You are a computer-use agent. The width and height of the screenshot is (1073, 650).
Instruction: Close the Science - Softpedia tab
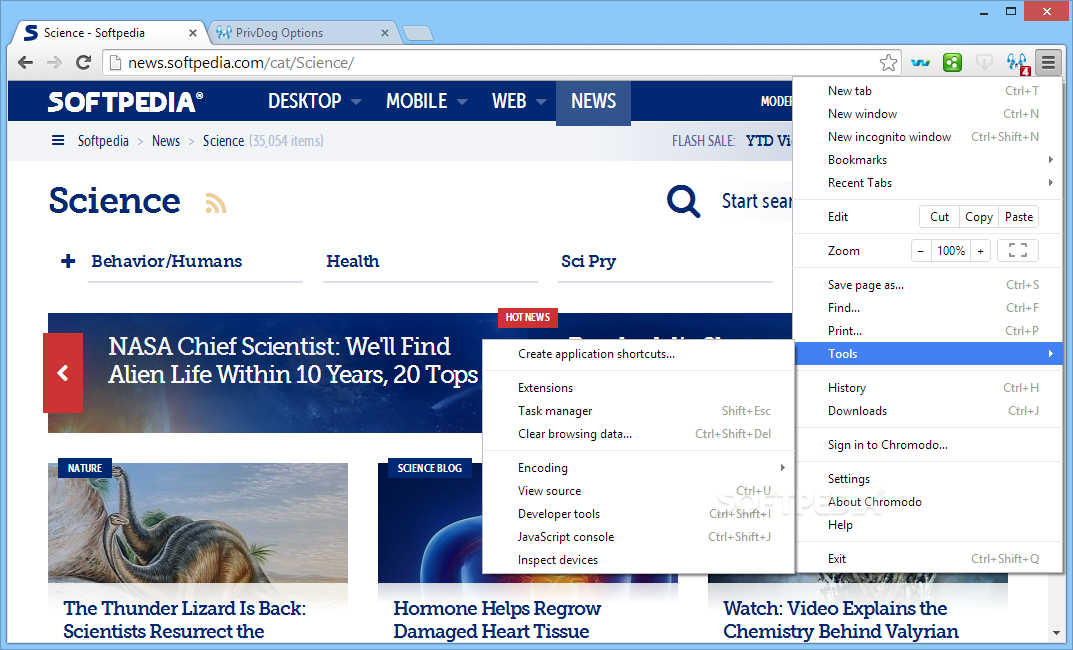tap(193, 33)
